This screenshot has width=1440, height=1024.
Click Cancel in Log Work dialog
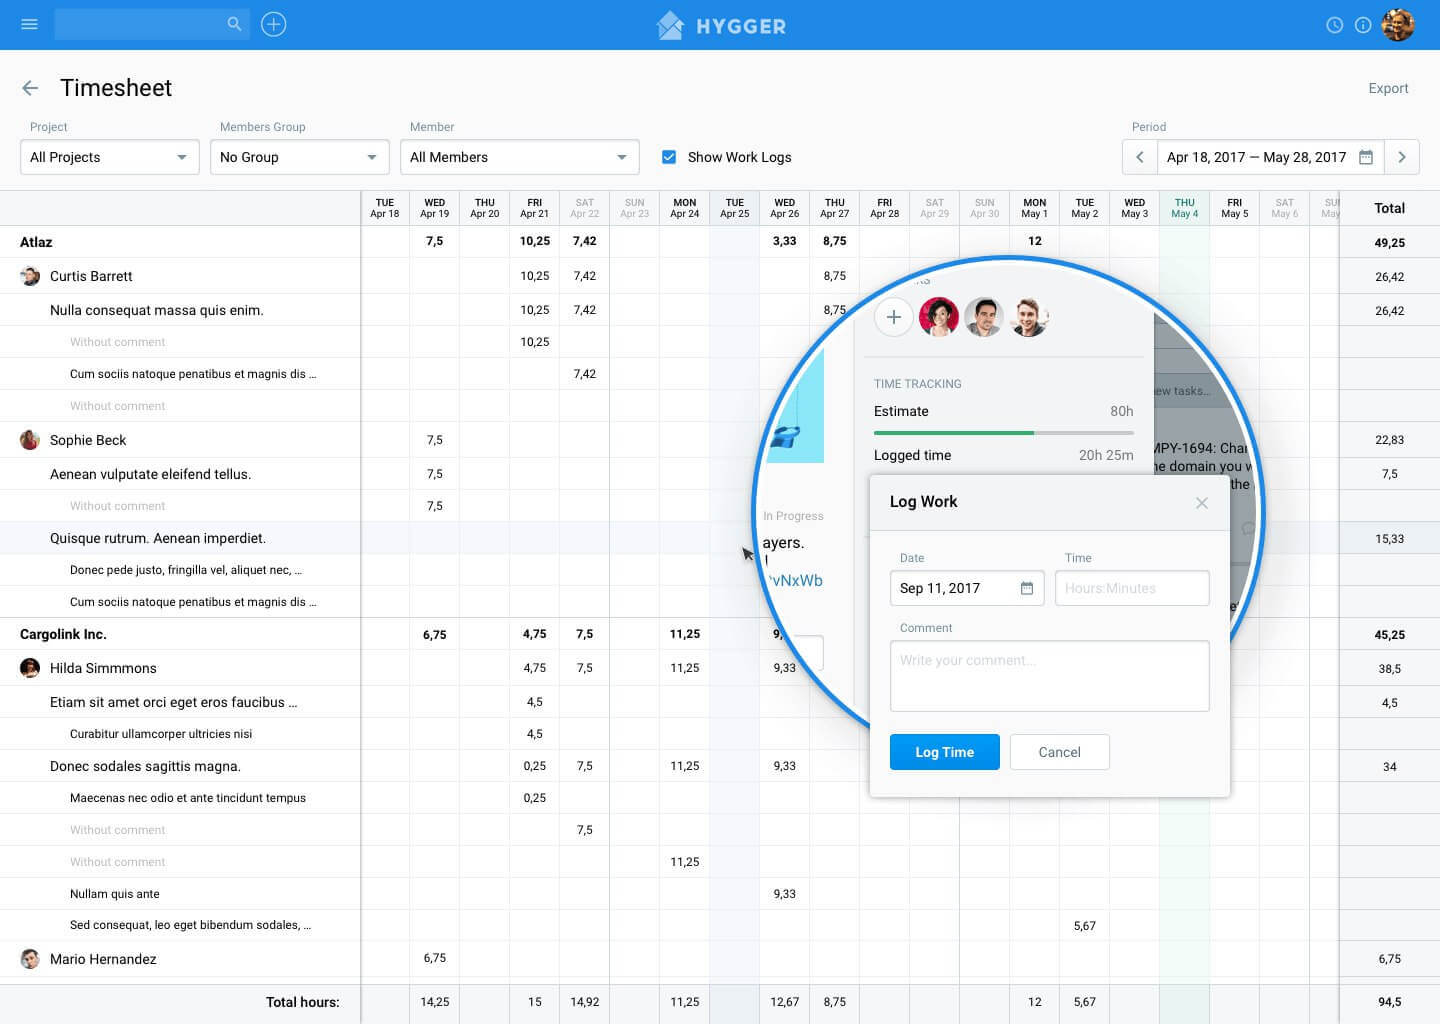pyautogui.click(x=1059, y=752)
